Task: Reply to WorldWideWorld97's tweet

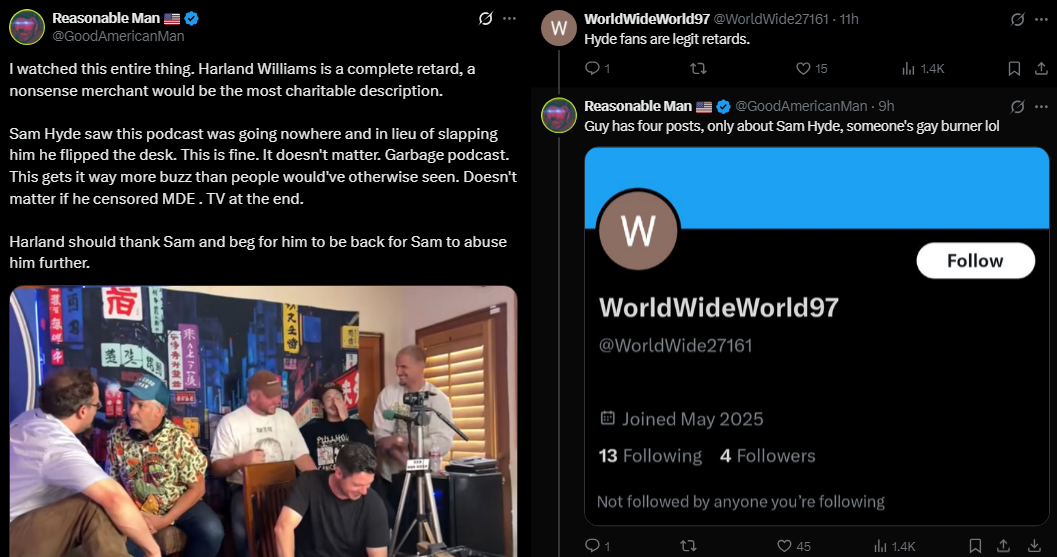Action: point(597,68)
